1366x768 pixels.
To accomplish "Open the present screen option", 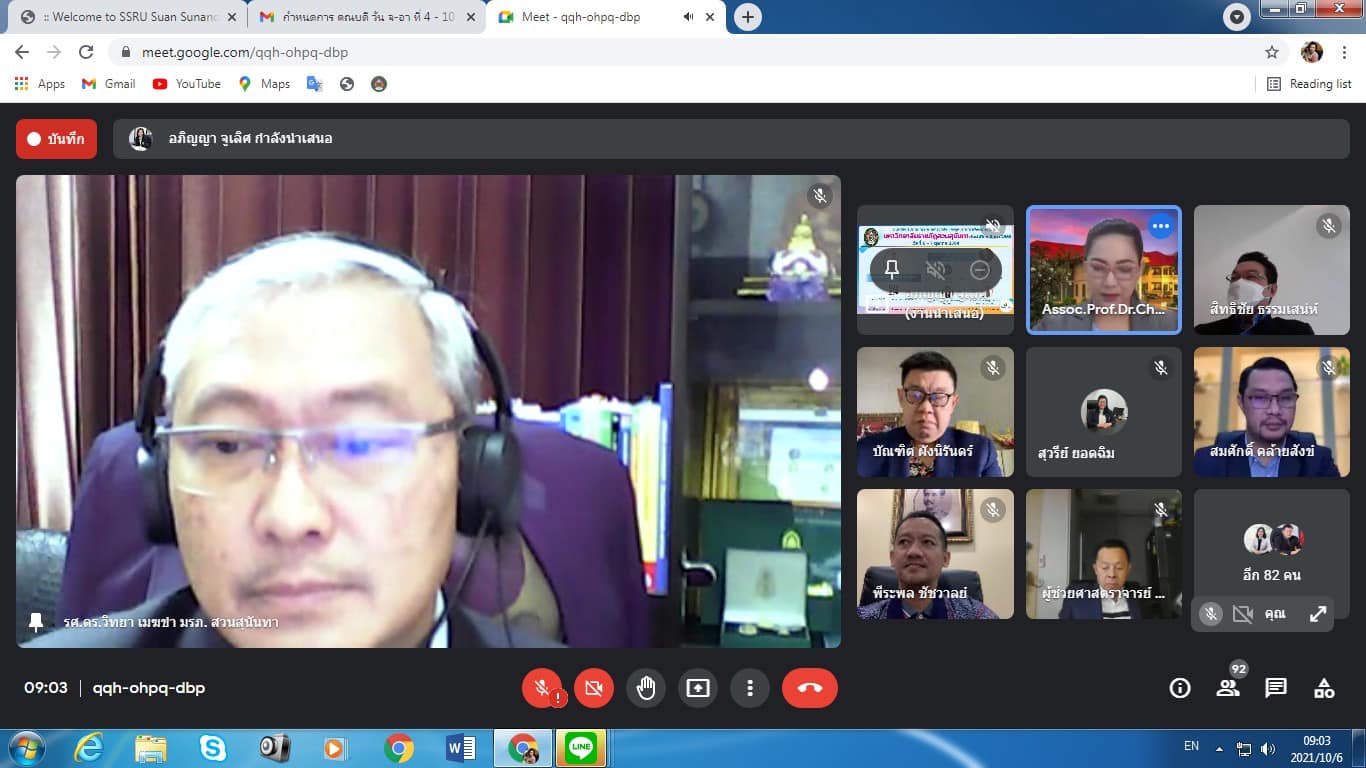I will tap(698, 688).
